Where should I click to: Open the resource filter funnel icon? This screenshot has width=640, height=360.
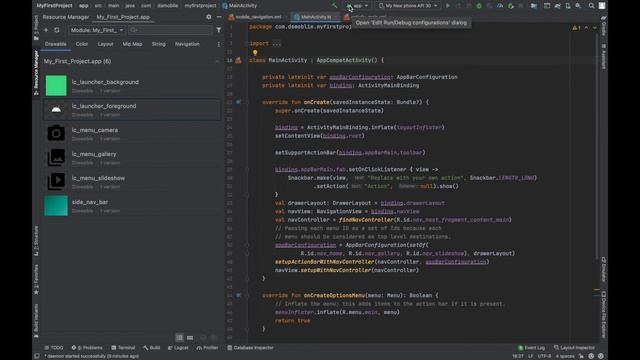218,30
